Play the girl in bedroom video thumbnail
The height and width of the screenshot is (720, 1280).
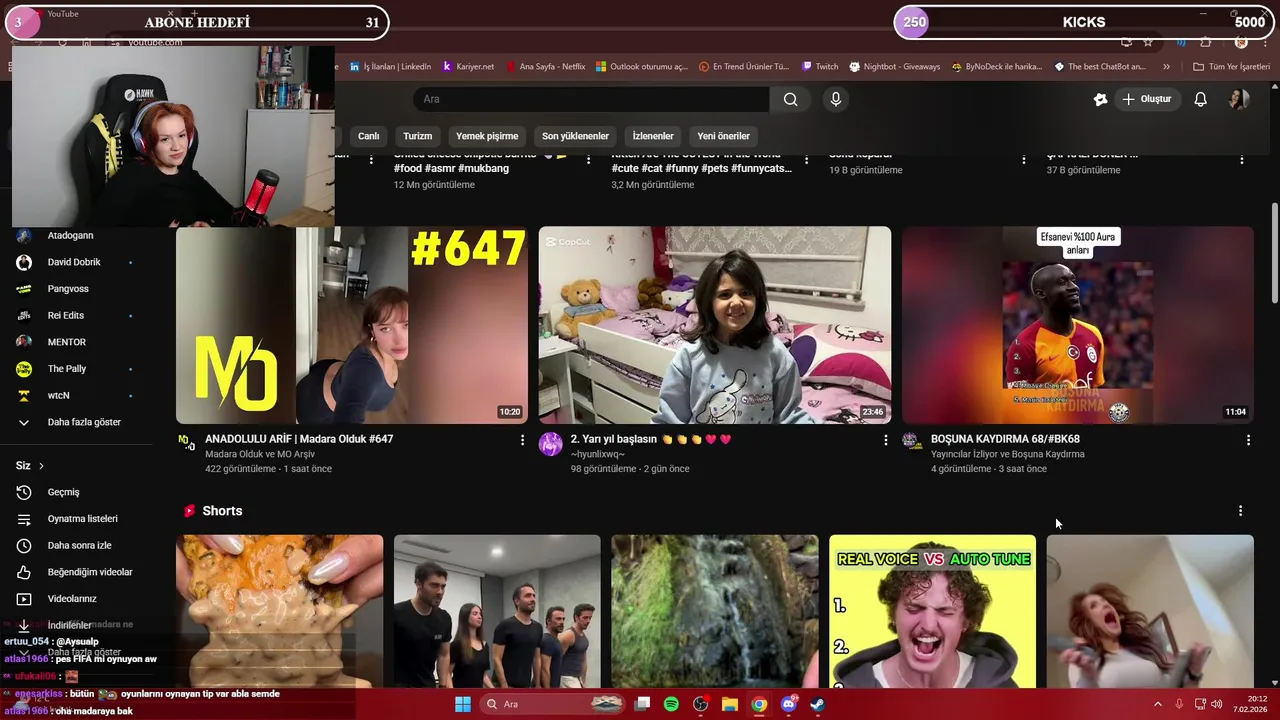[x=715, y=325]
